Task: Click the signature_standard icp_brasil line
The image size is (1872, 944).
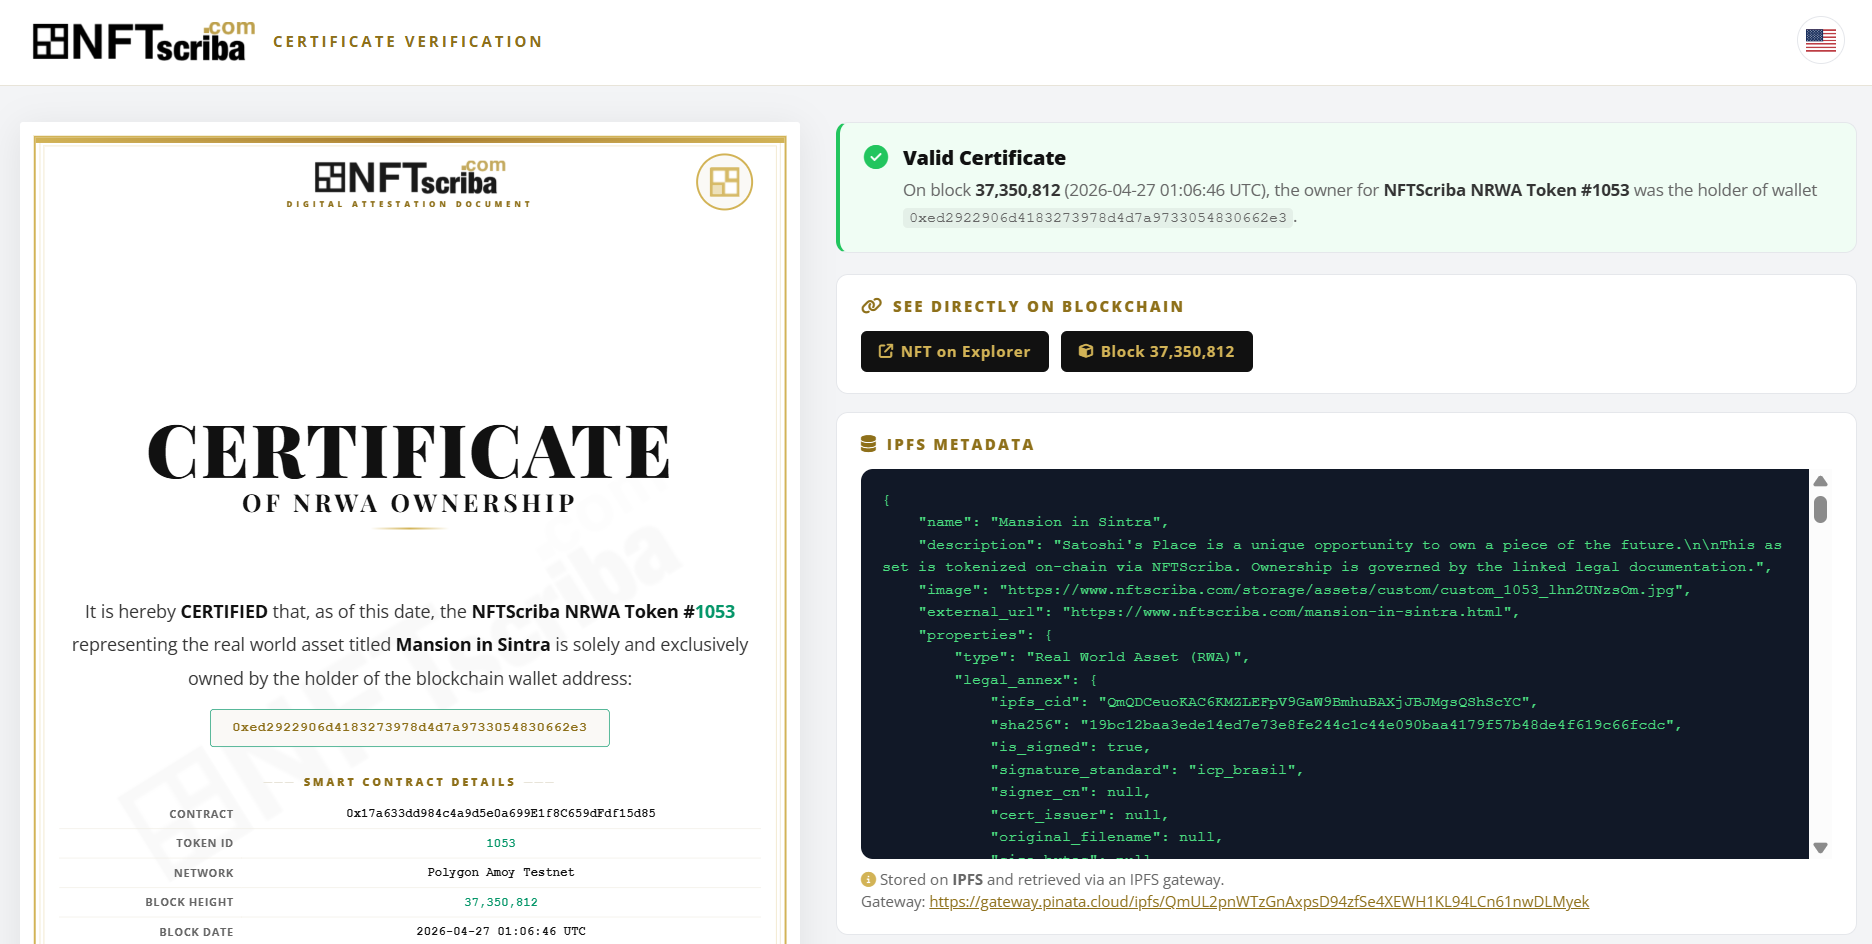Action: (x=1147, y=770)
